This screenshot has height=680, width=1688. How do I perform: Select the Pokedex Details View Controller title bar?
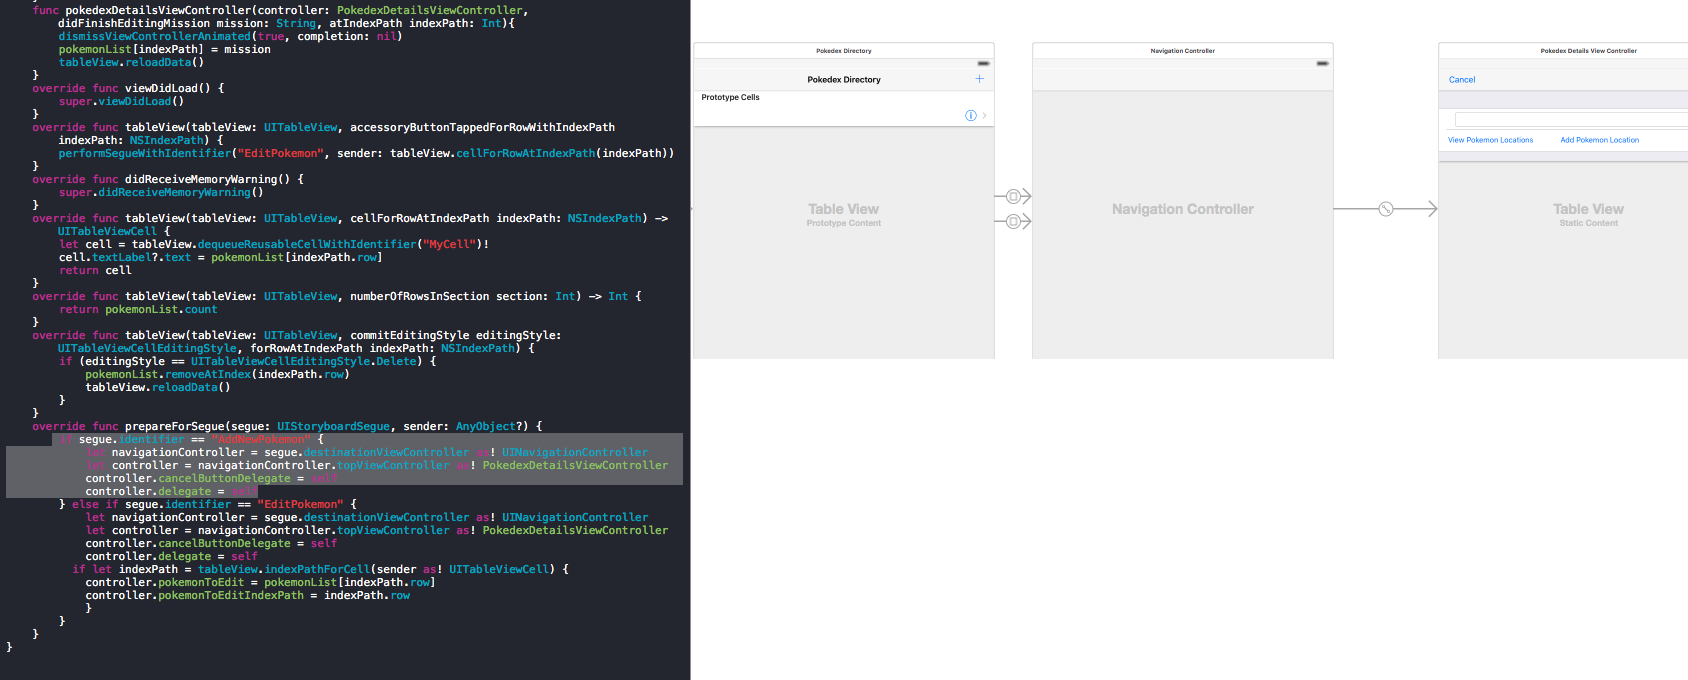click(1588, 50)
